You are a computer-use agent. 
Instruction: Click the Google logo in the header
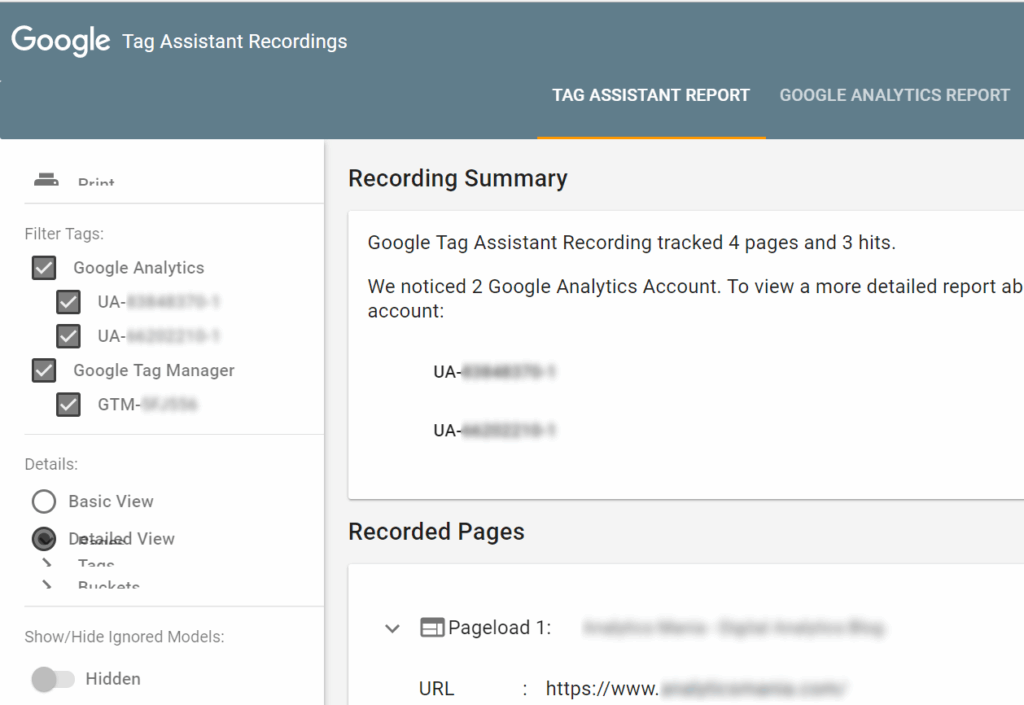pos(61,40)
